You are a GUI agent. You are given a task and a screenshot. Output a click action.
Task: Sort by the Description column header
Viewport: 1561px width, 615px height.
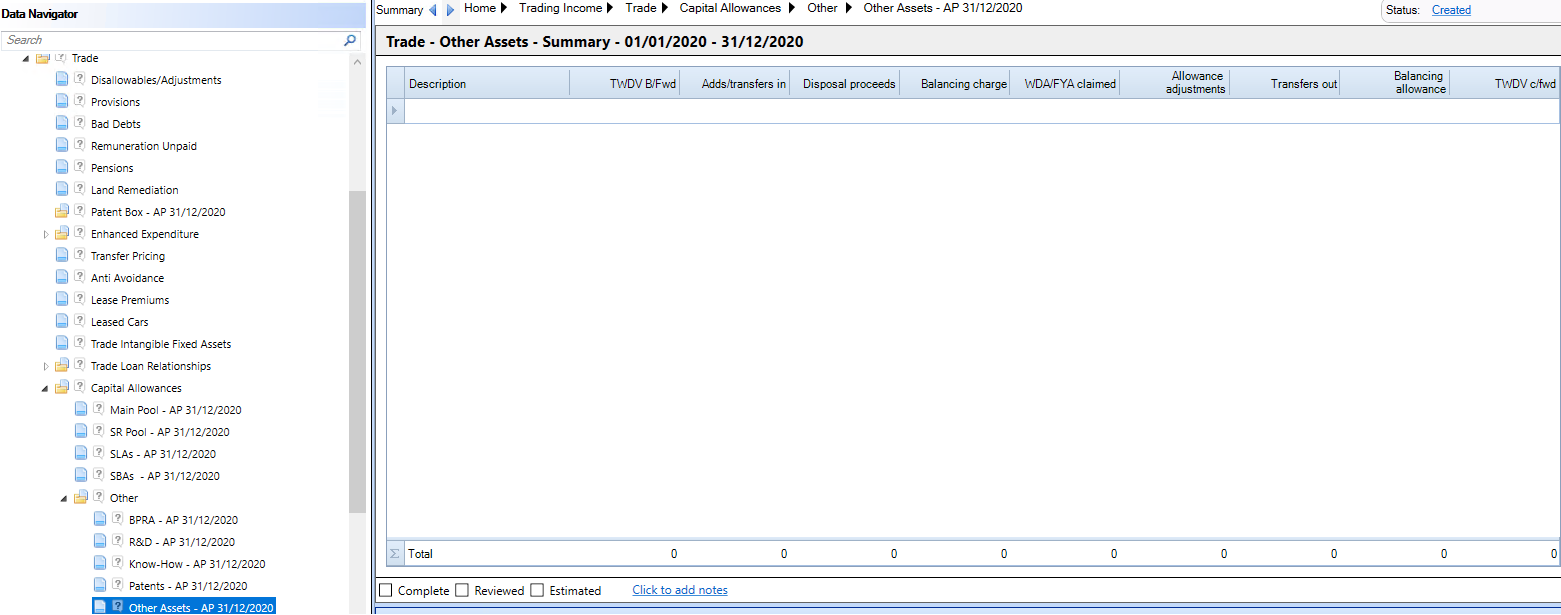coord(487,84)
